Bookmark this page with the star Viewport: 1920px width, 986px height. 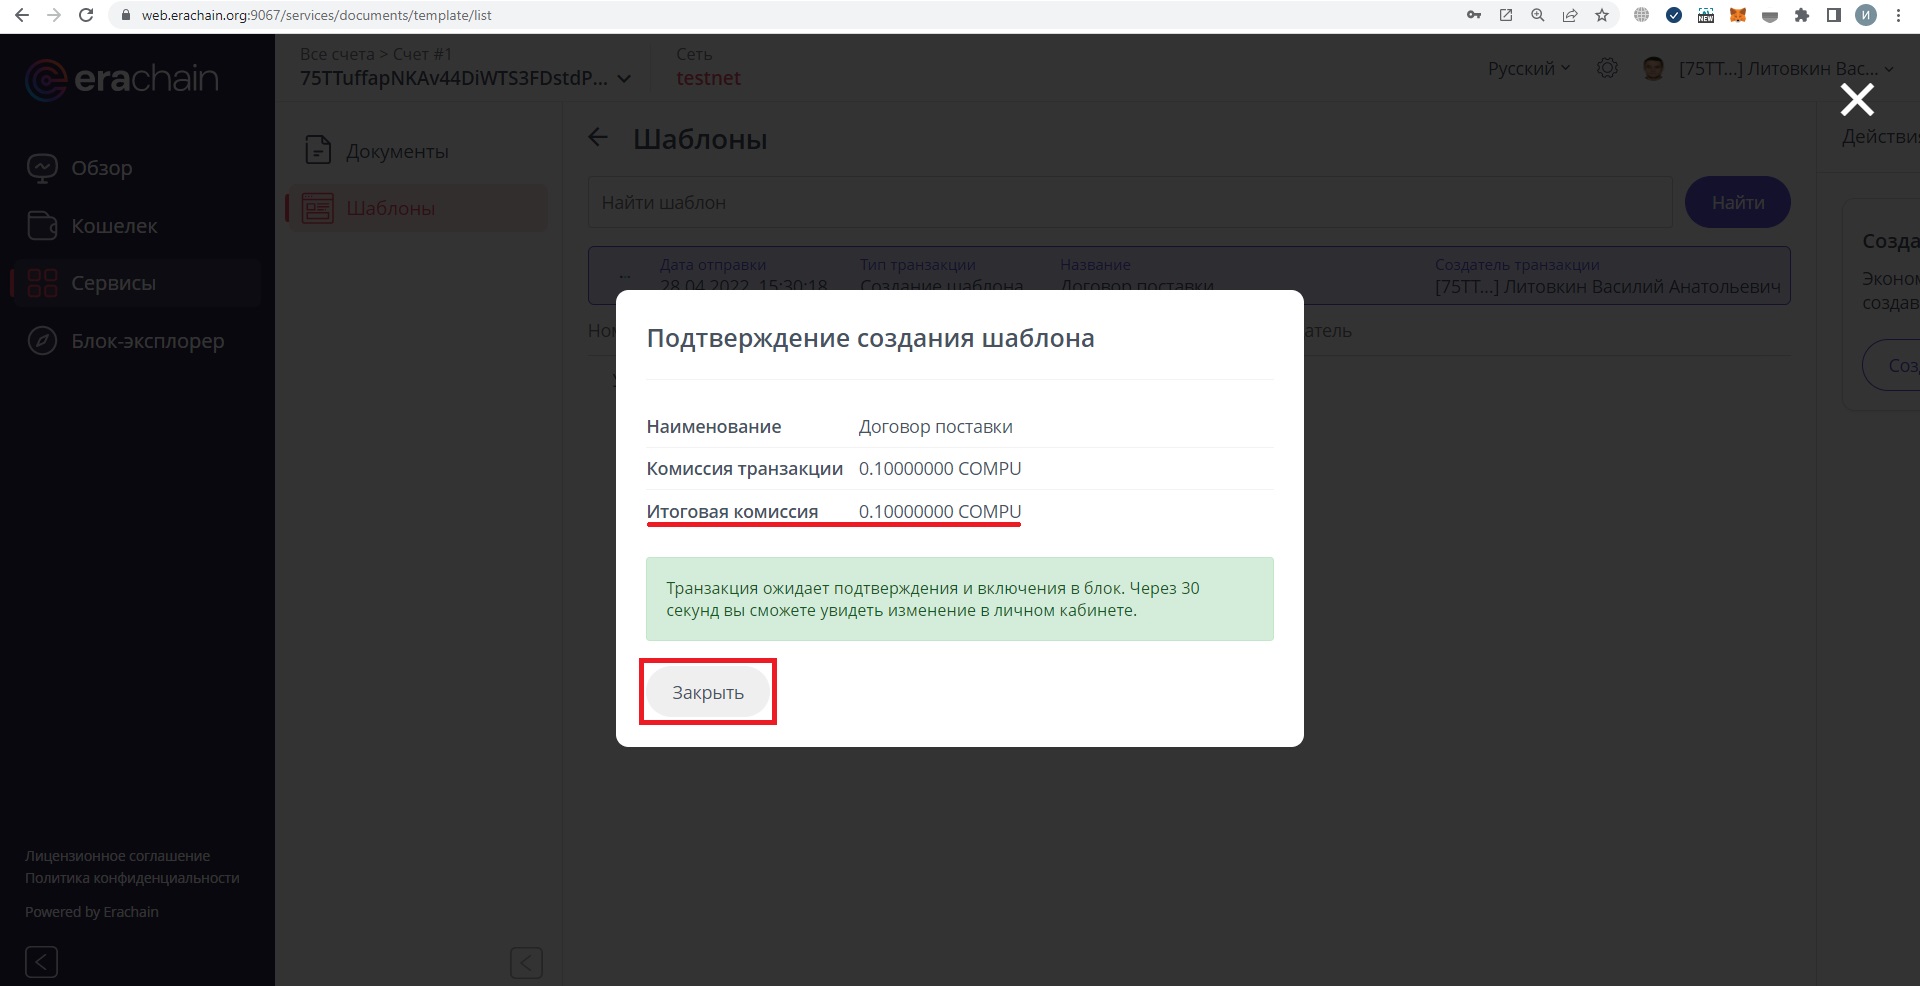click(x=1602, y=16)
